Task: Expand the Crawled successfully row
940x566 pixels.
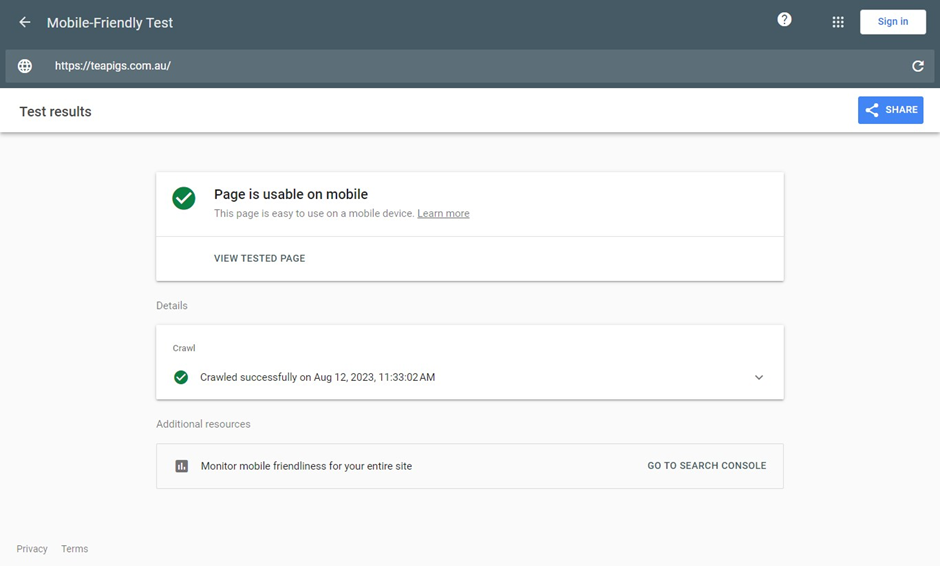Action: [x=469, y=377]
